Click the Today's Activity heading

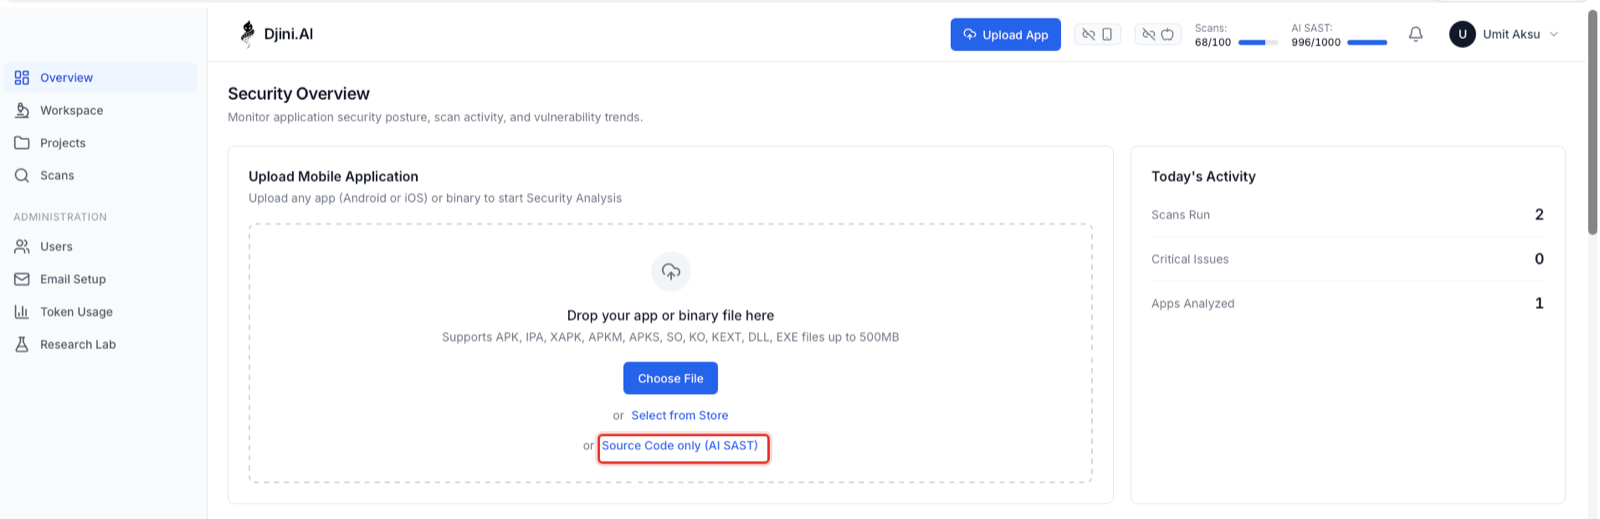(x=1203, y=176)
